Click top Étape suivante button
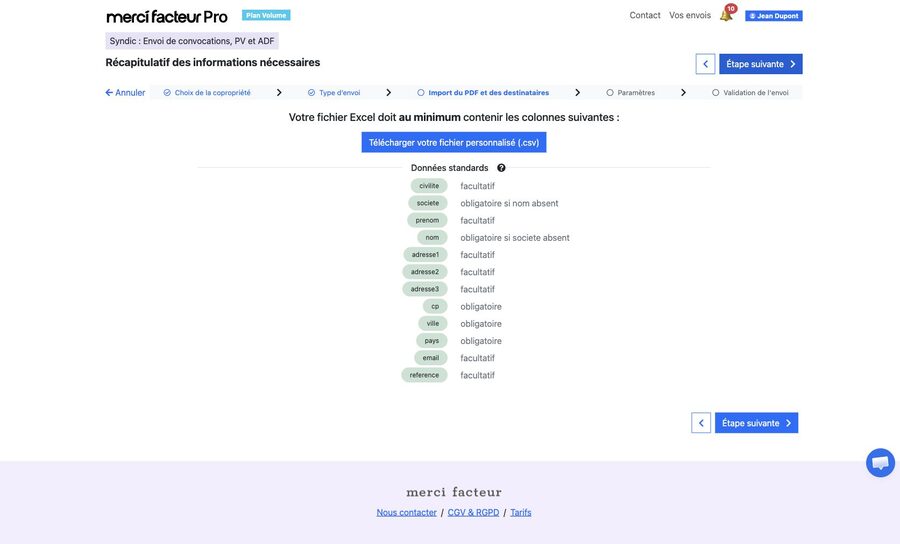 pyautogui.click(x=761, y=64)
